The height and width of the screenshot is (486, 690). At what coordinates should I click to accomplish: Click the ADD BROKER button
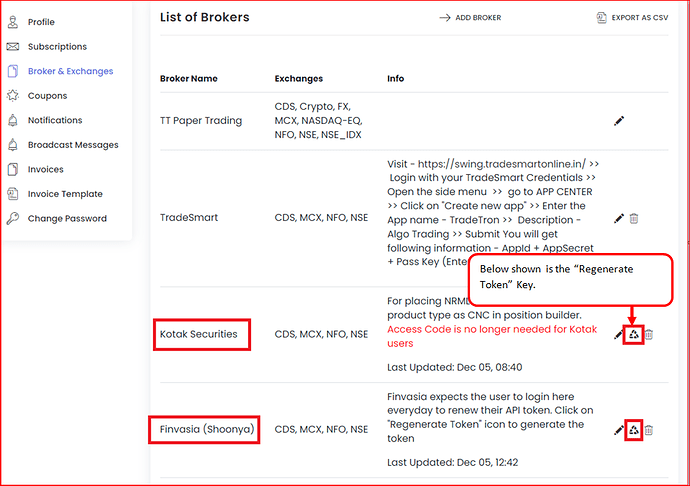pos(470,18)
